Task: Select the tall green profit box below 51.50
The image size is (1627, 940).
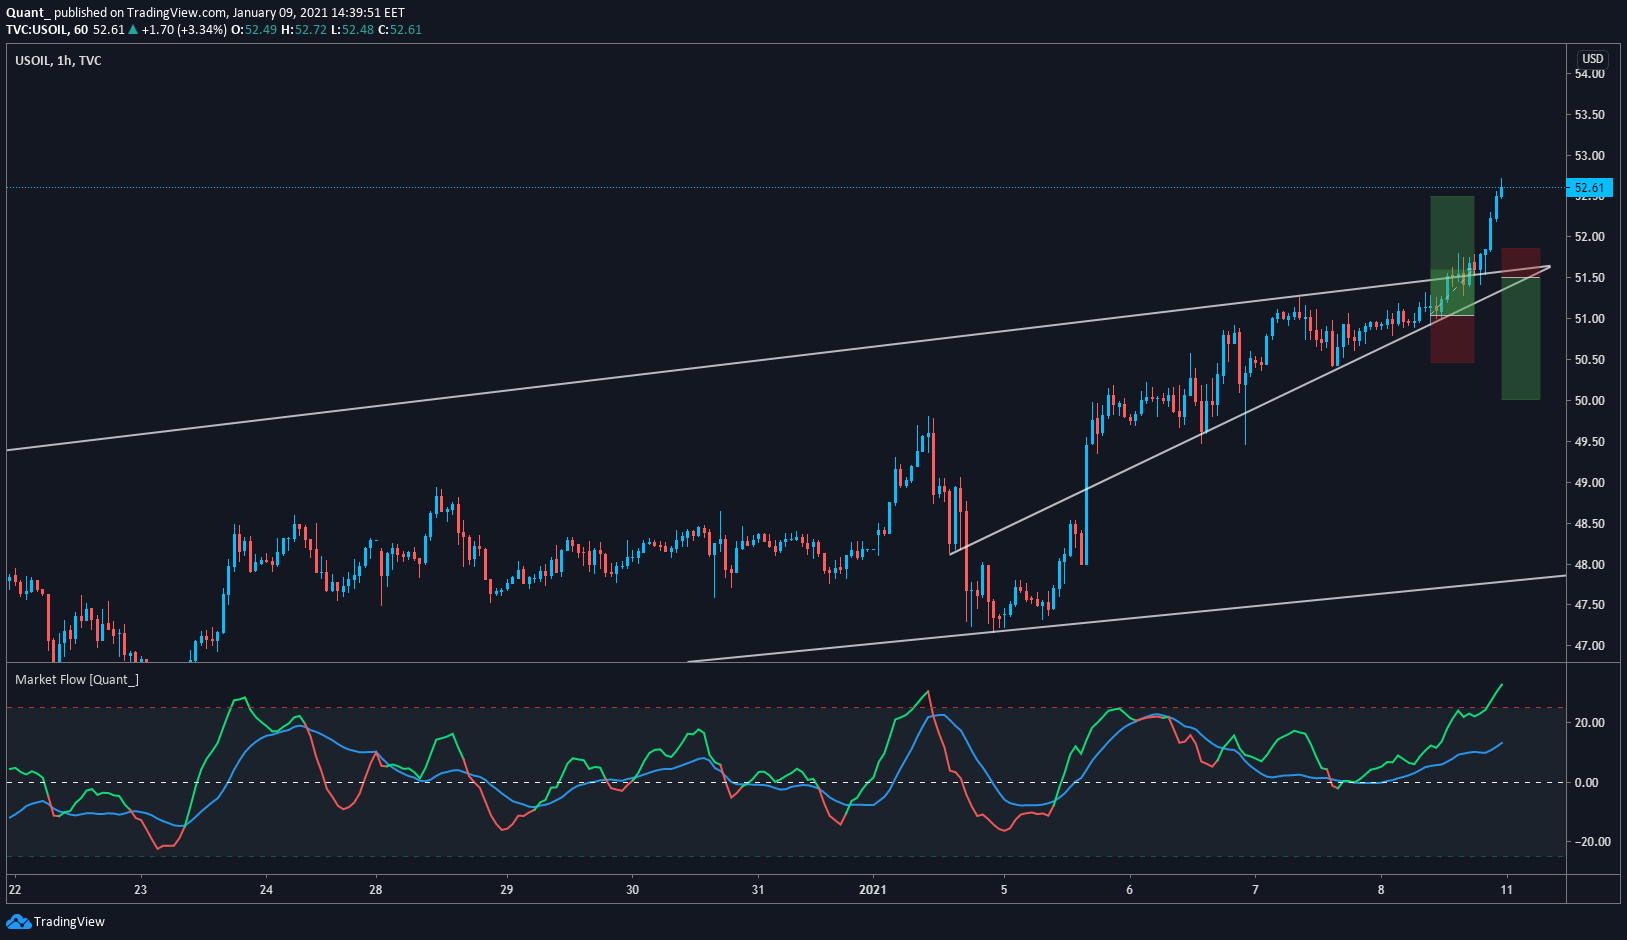Action: click(x=1521, y=339)
